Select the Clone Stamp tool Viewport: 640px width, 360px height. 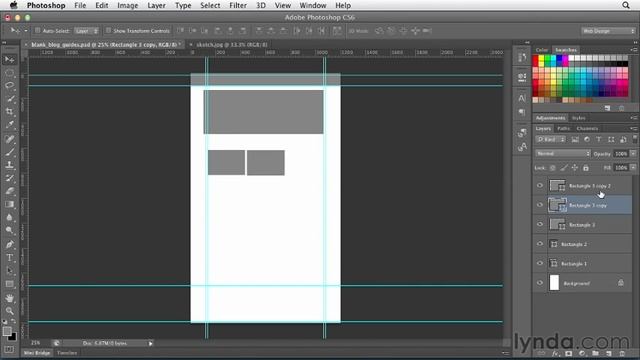coord(9,165)
